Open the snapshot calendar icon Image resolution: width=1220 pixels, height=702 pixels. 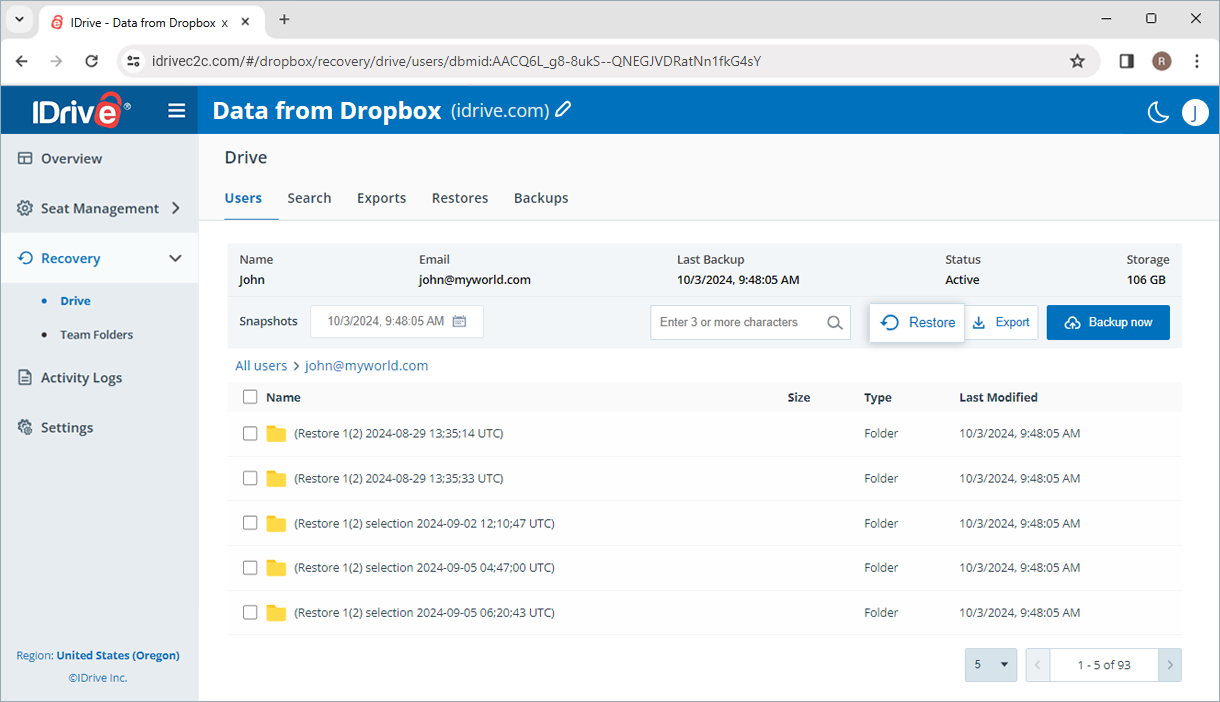point(459,321)
